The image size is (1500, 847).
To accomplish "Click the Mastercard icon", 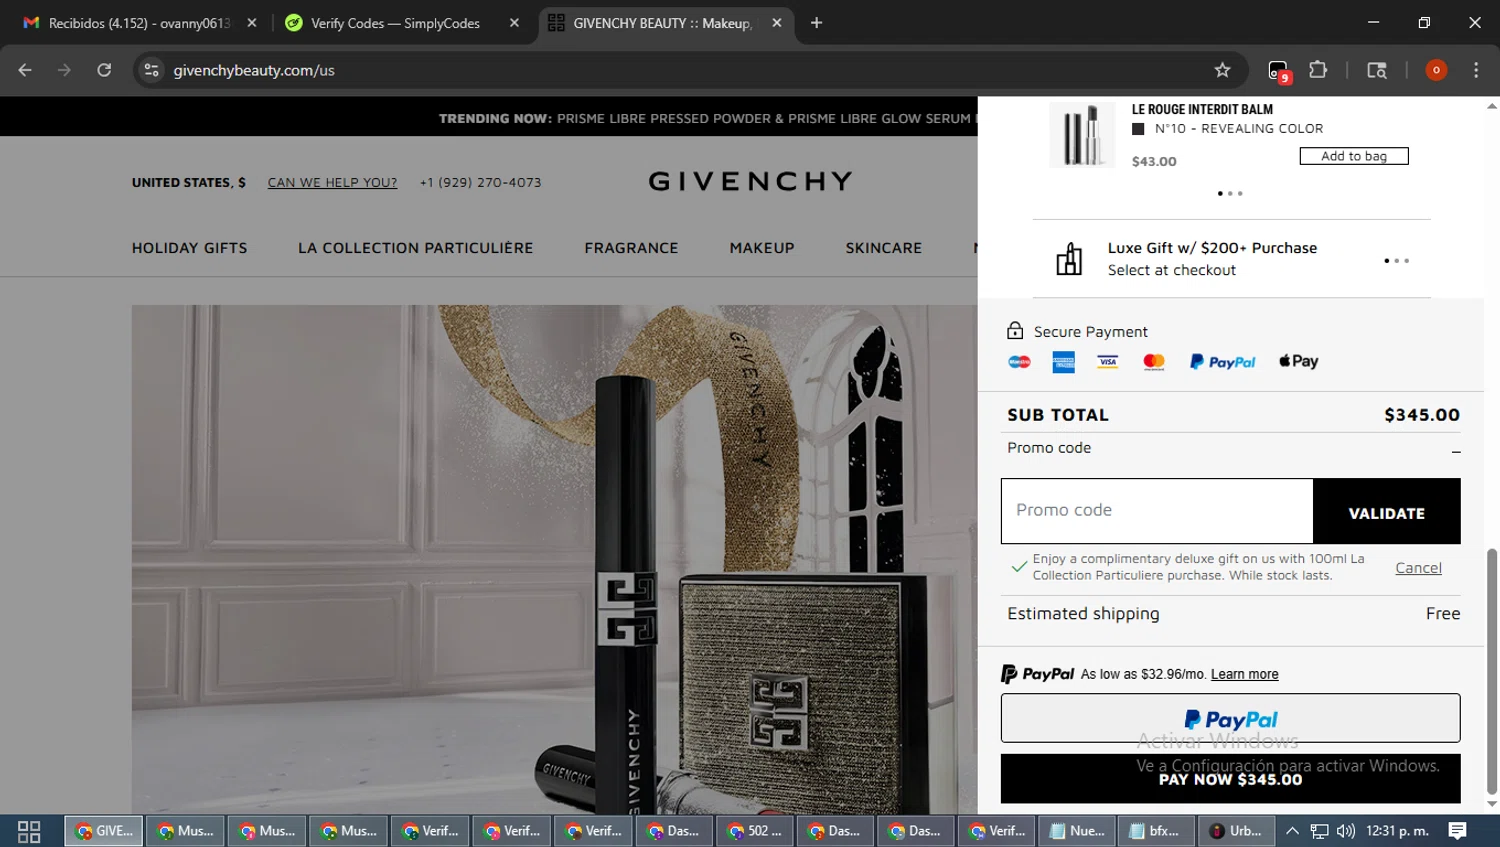I will click(x=1154, y=362).
